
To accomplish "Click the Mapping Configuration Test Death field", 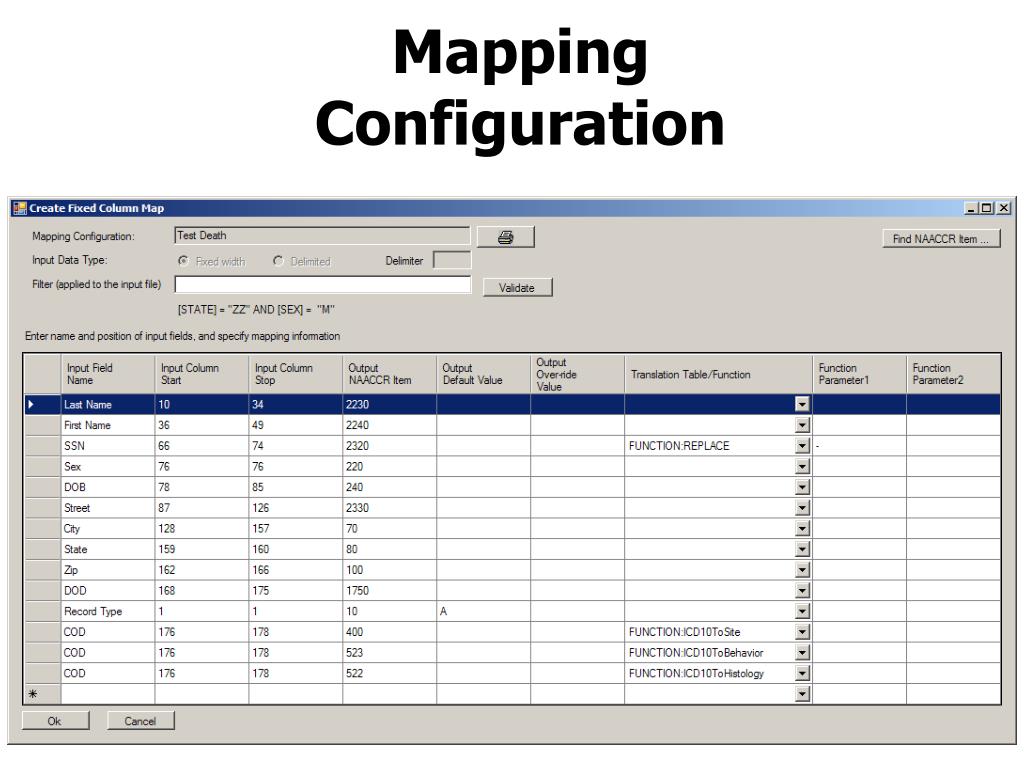I will [323, 236].
